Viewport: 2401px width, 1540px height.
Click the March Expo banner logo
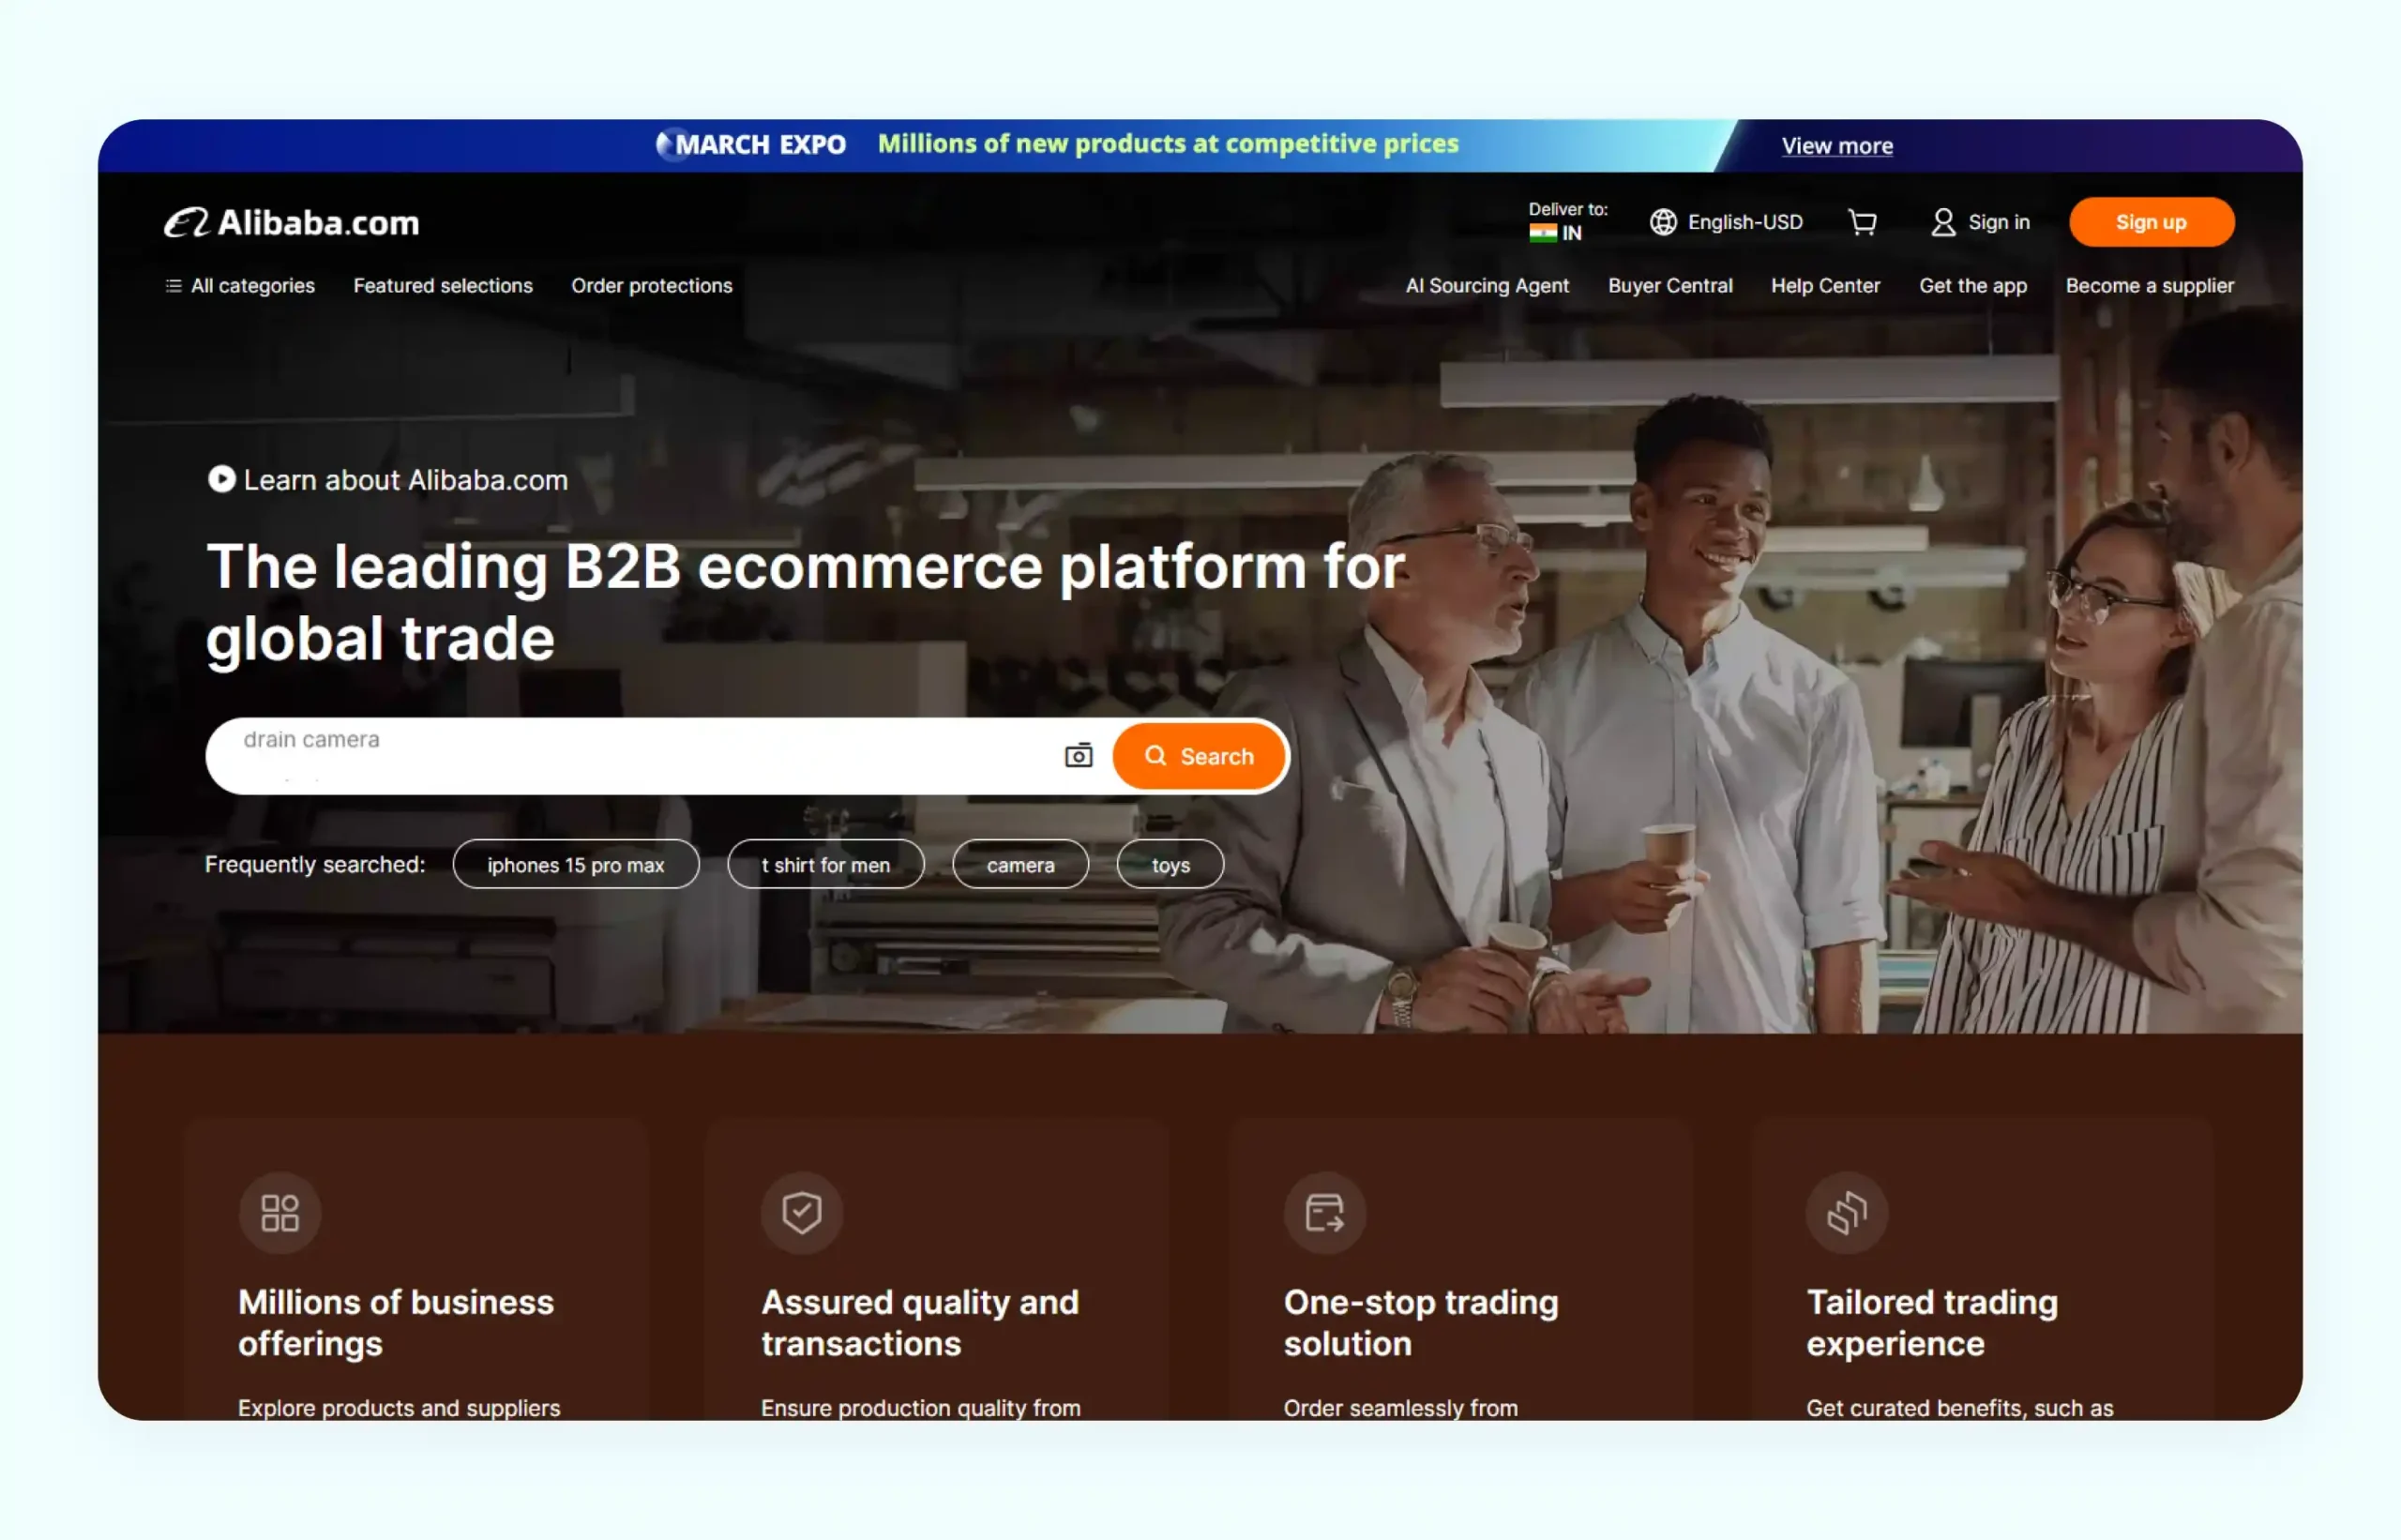pyautogui.click(x=751, y=144)
